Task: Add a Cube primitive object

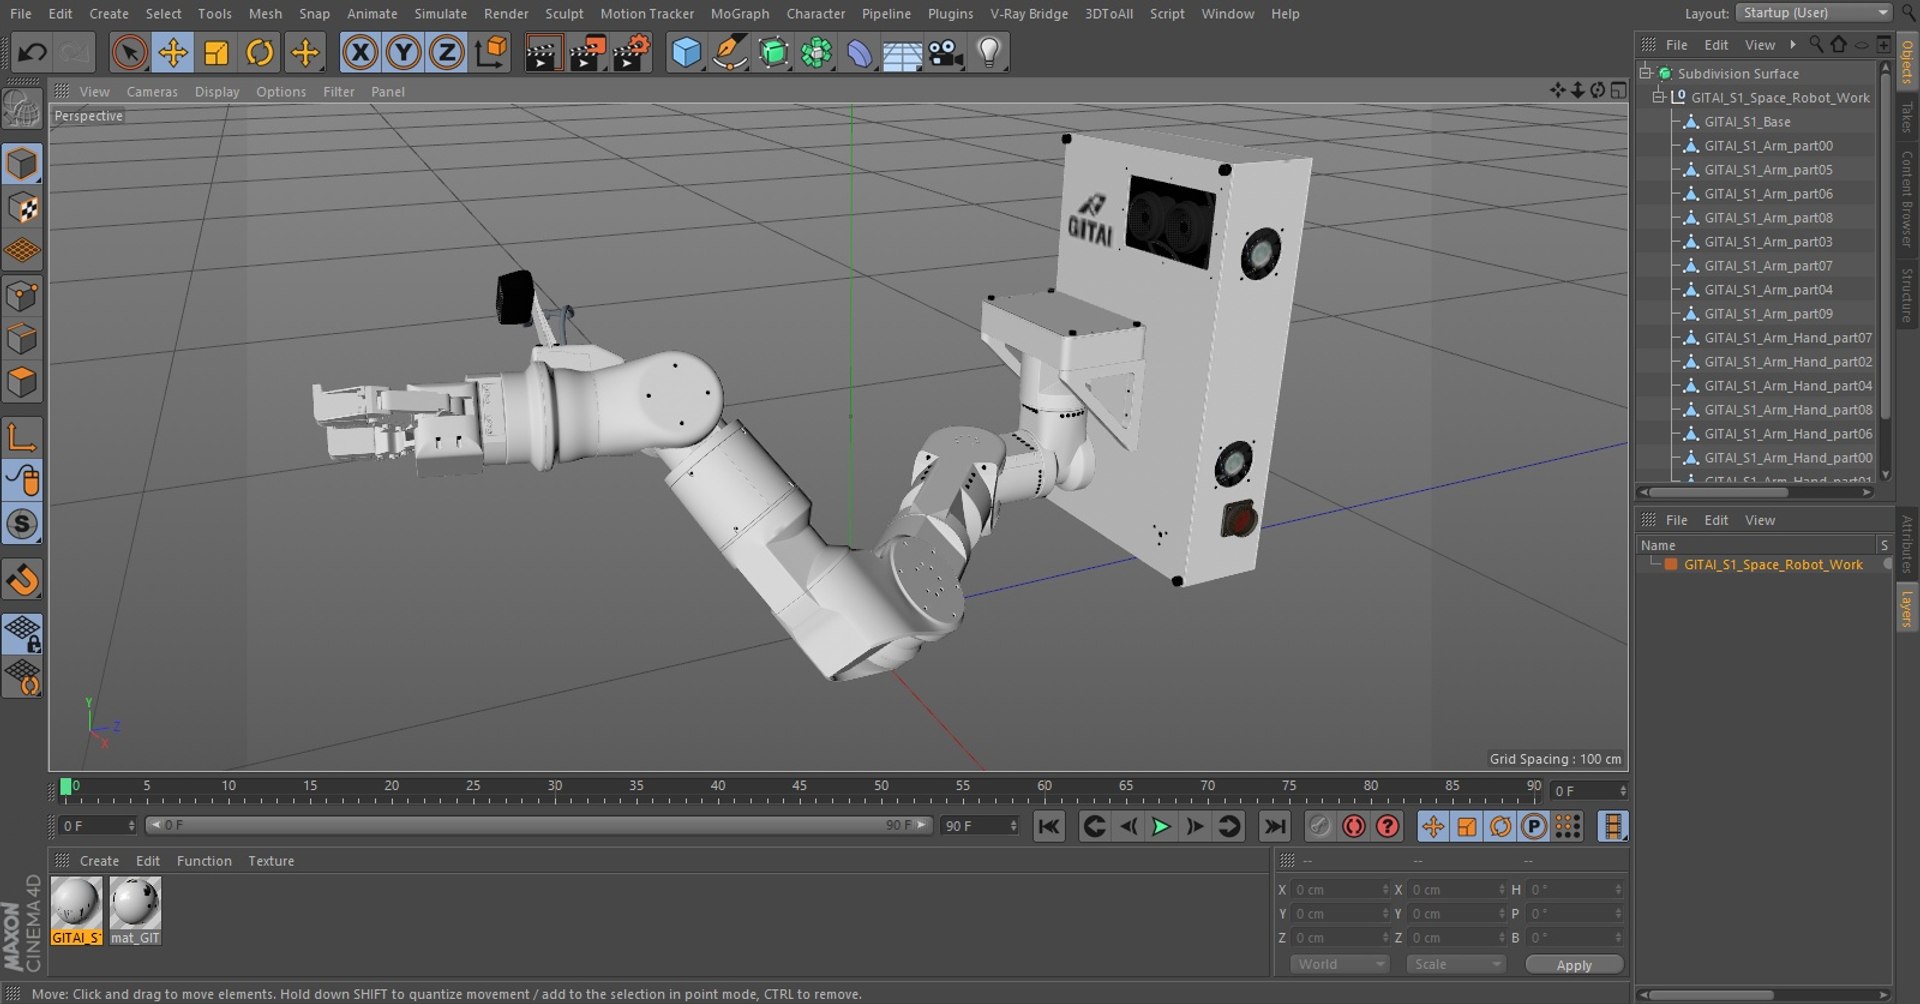Action: 686,52
